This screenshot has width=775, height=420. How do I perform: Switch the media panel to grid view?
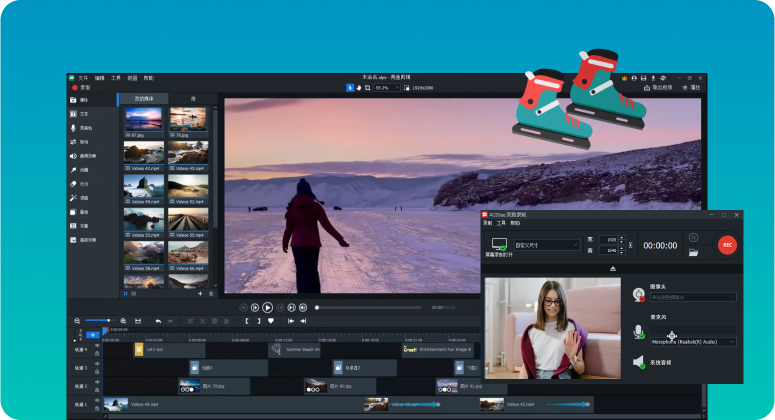tap(126, 294)
